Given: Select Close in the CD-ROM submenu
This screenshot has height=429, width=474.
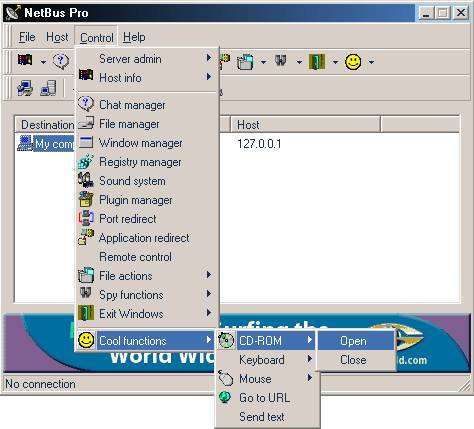Looking at the screenshot, I should click(x=356, y=360).
